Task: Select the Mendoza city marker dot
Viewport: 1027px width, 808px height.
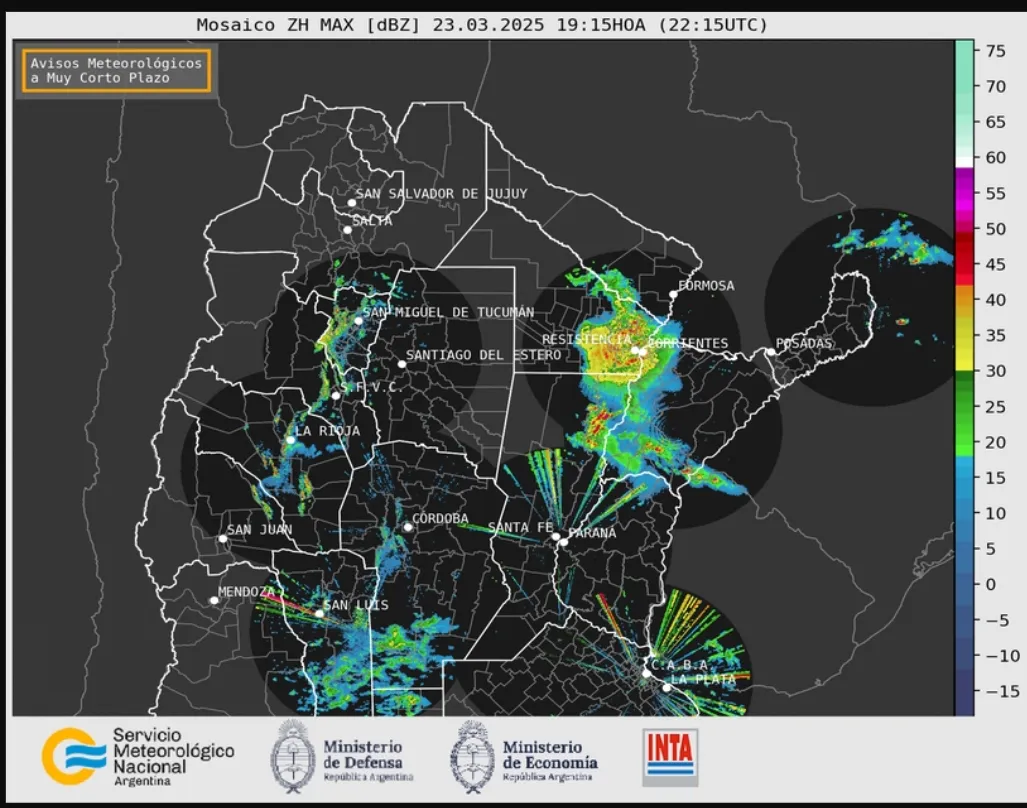Action: (214, 601)
